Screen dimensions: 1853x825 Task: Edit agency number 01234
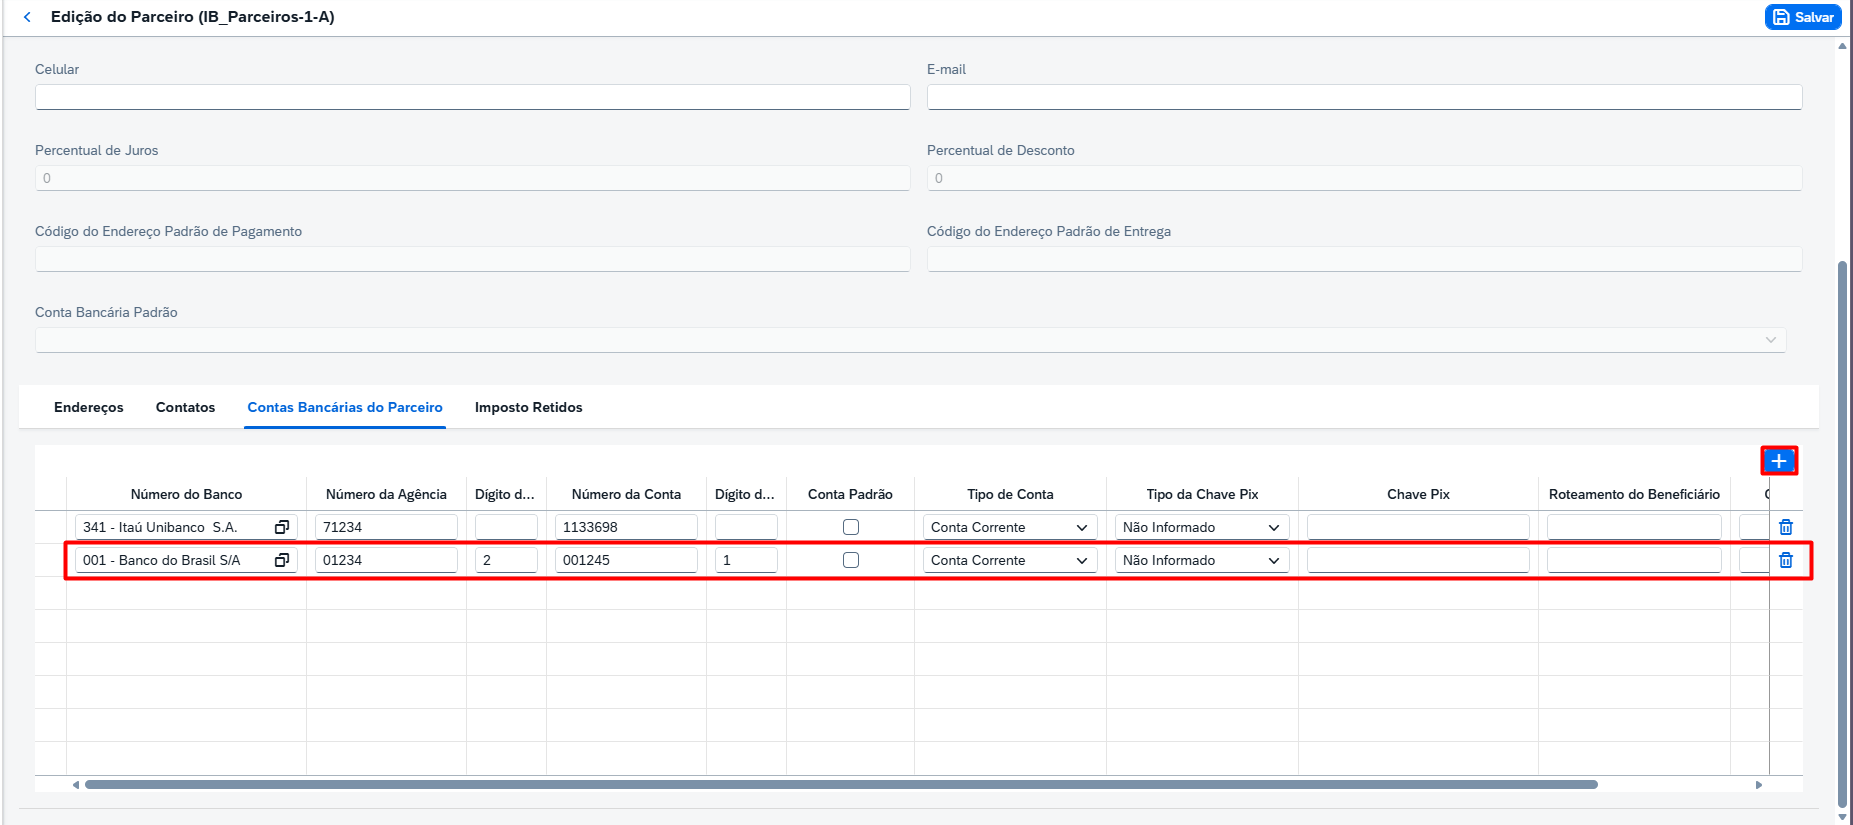point(386,560)
